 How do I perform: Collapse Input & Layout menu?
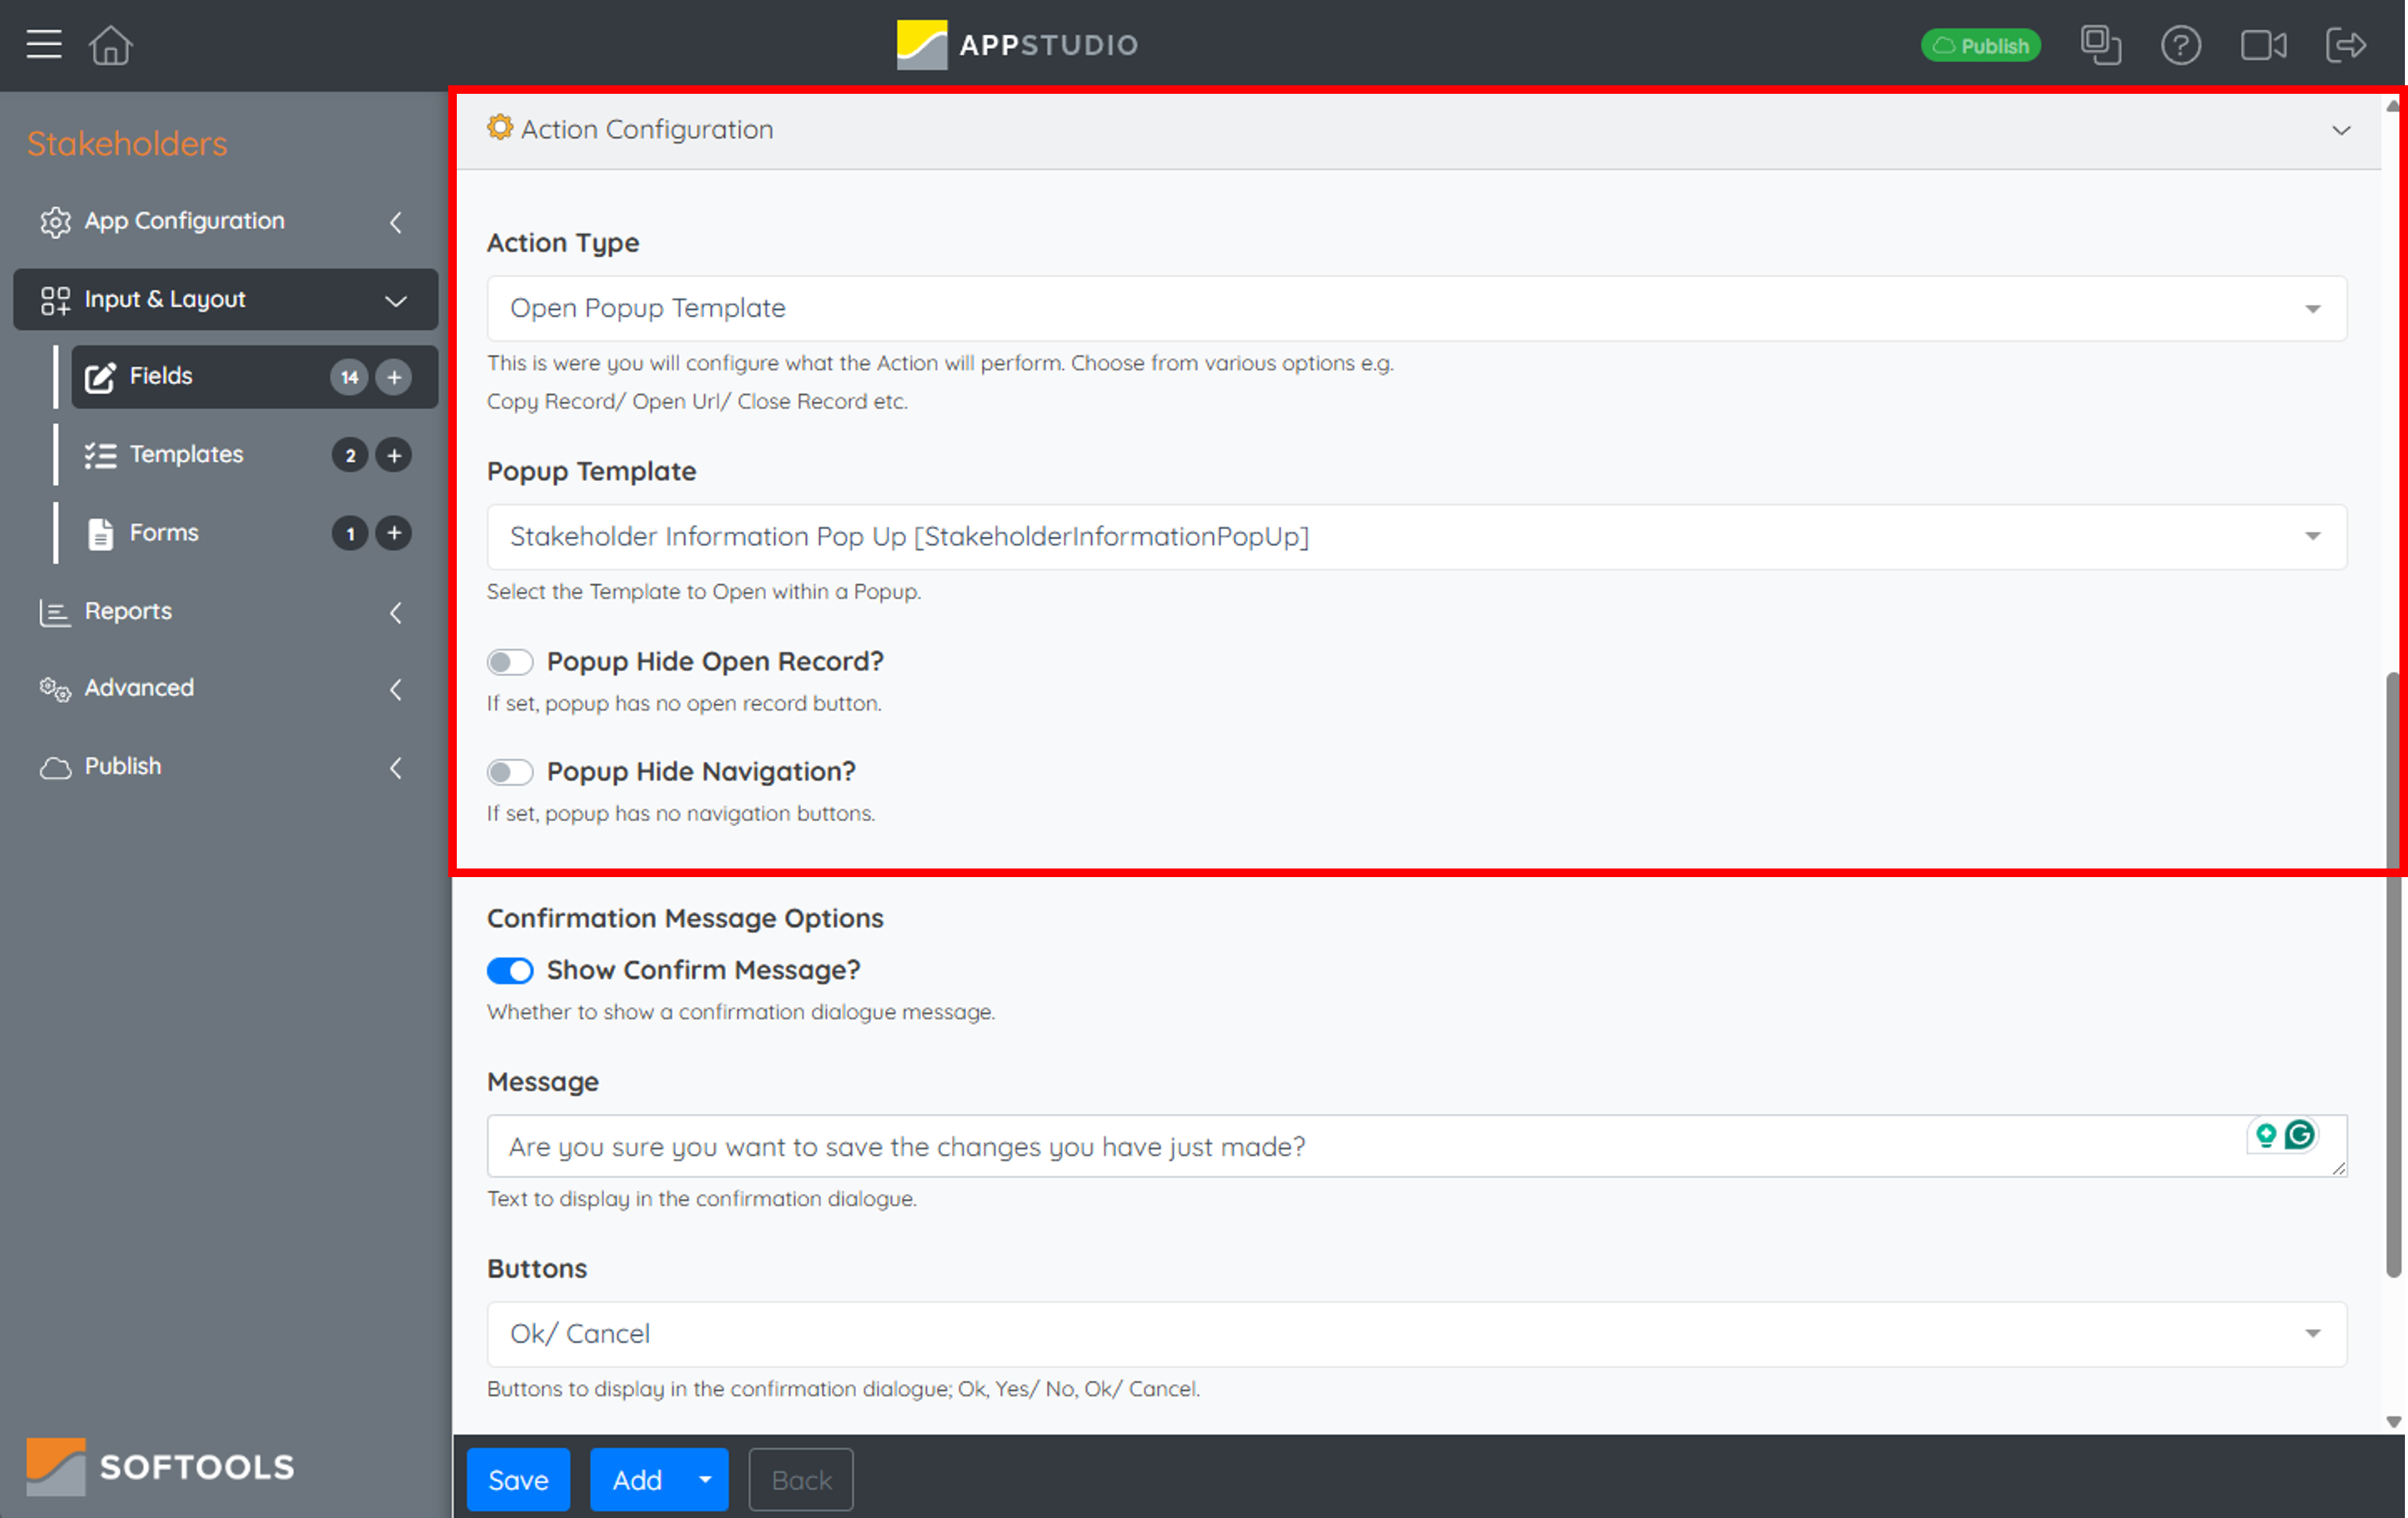tap(225, 299)
